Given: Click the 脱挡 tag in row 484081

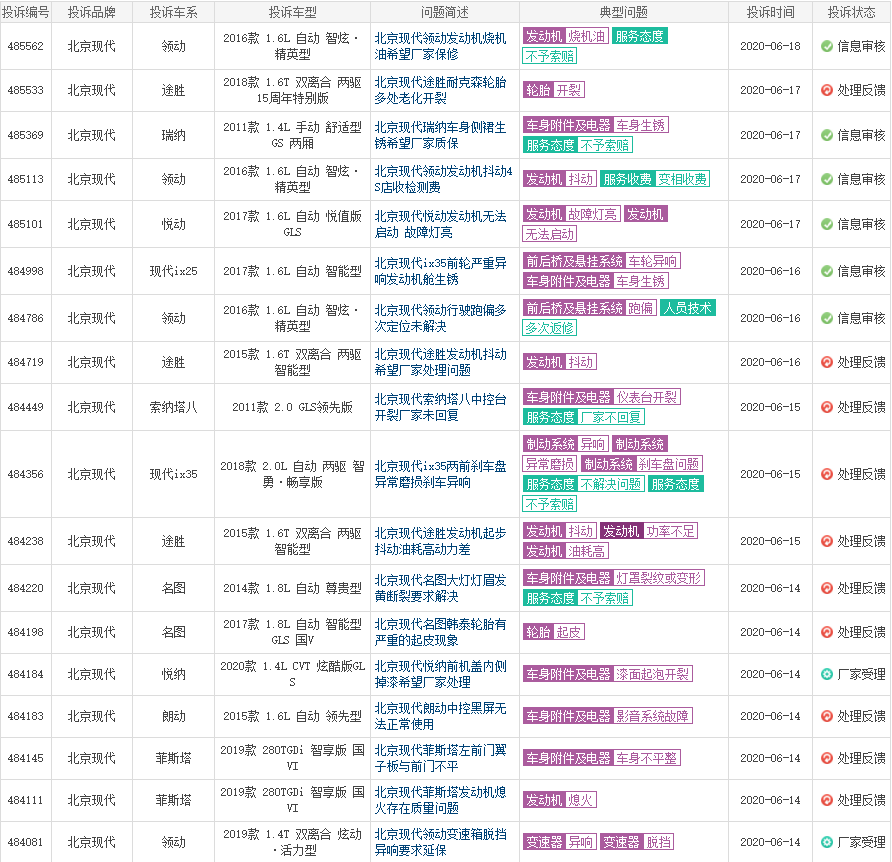Looking at the screenshot, I should coord(658,842).
